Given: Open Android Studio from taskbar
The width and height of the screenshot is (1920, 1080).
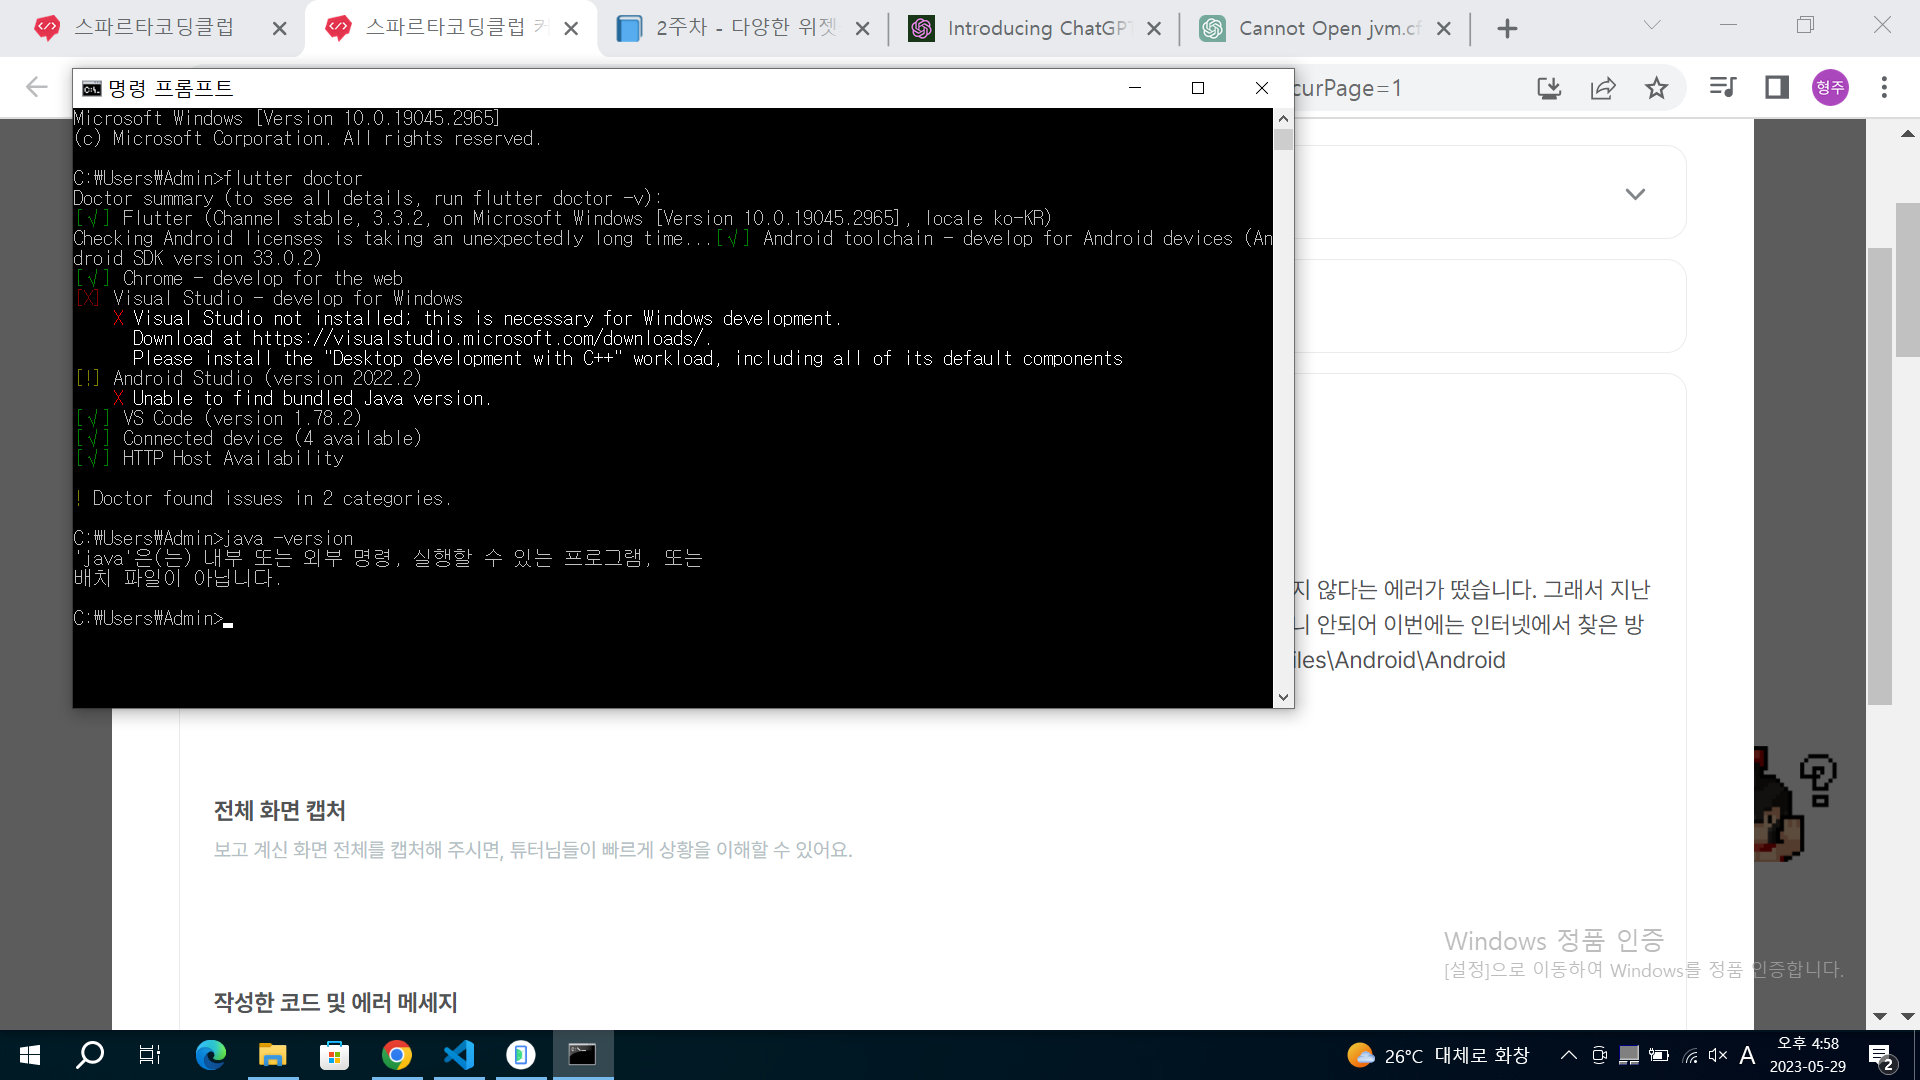Looking at the screenshot, I should click(x=520, y=1055).
